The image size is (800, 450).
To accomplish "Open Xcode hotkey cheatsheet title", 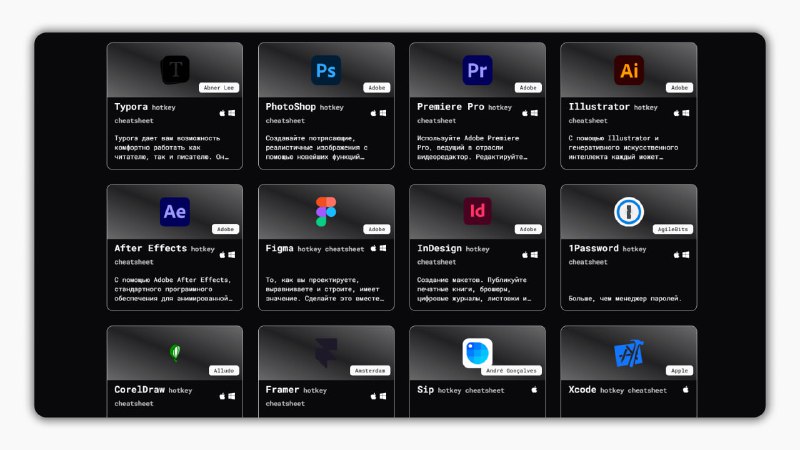I will point(618,390).
